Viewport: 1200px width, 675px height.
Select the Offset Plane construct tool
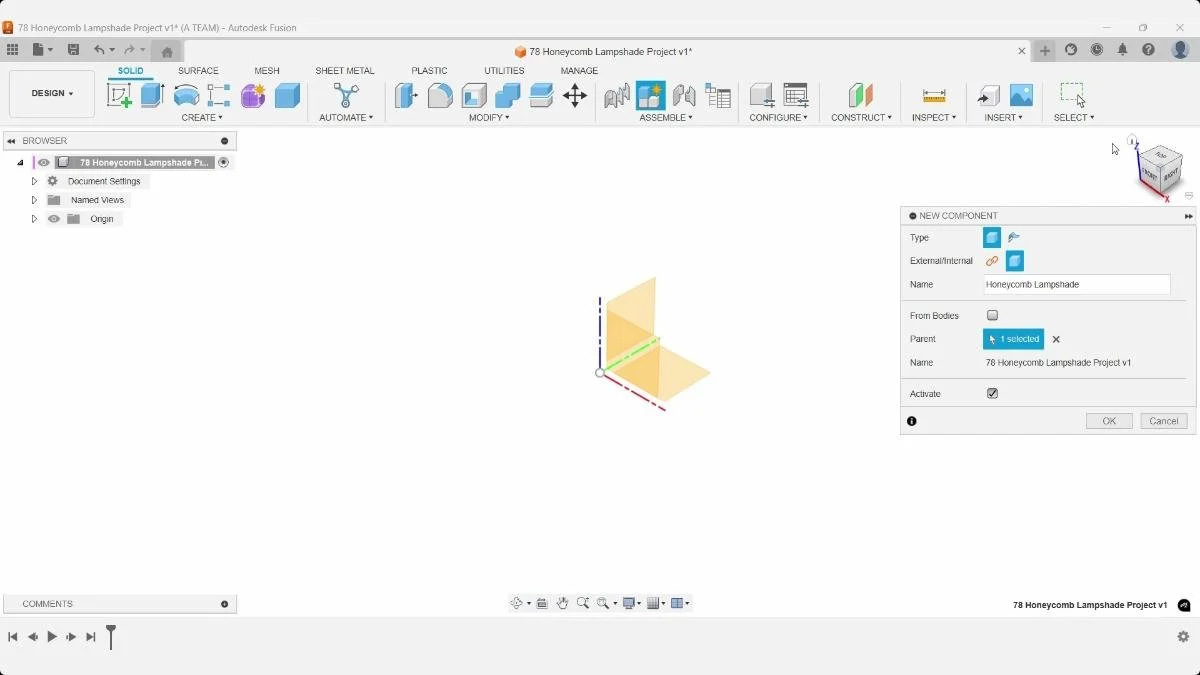click(860, 95)
